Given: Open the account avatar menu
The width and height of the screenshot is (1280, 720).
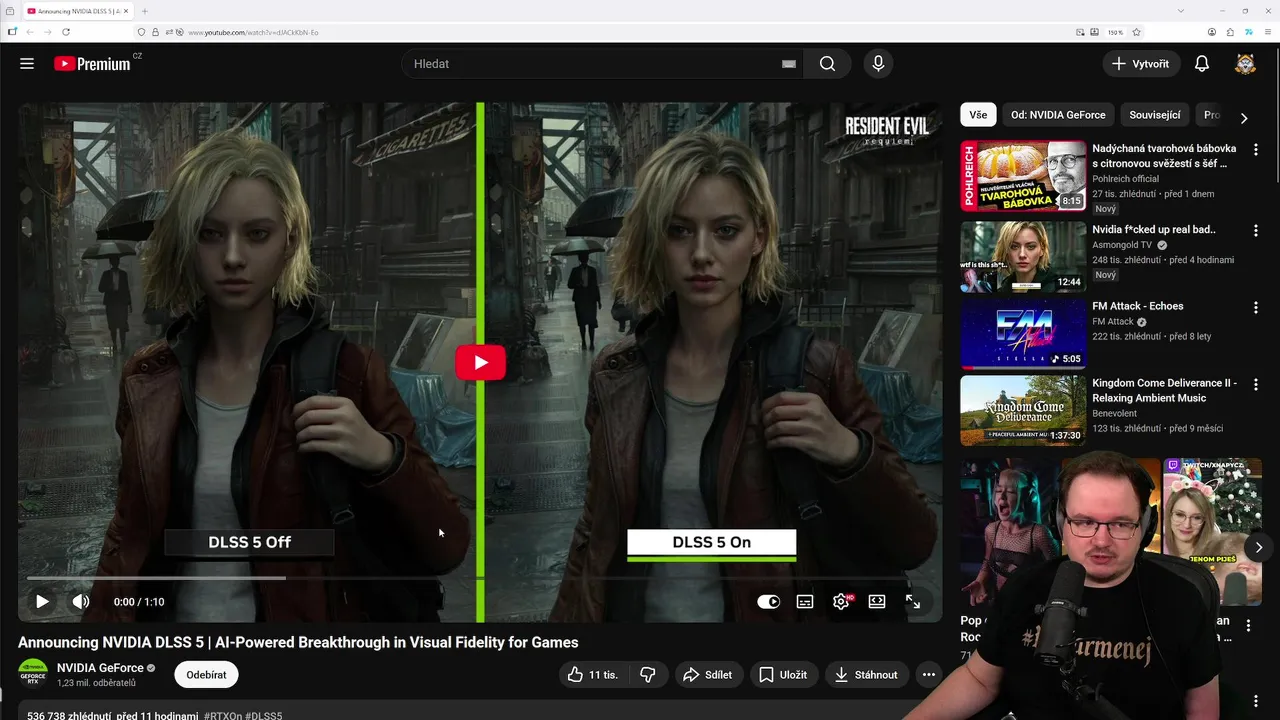Looking at the screenshot, I should click(1245, 64).
